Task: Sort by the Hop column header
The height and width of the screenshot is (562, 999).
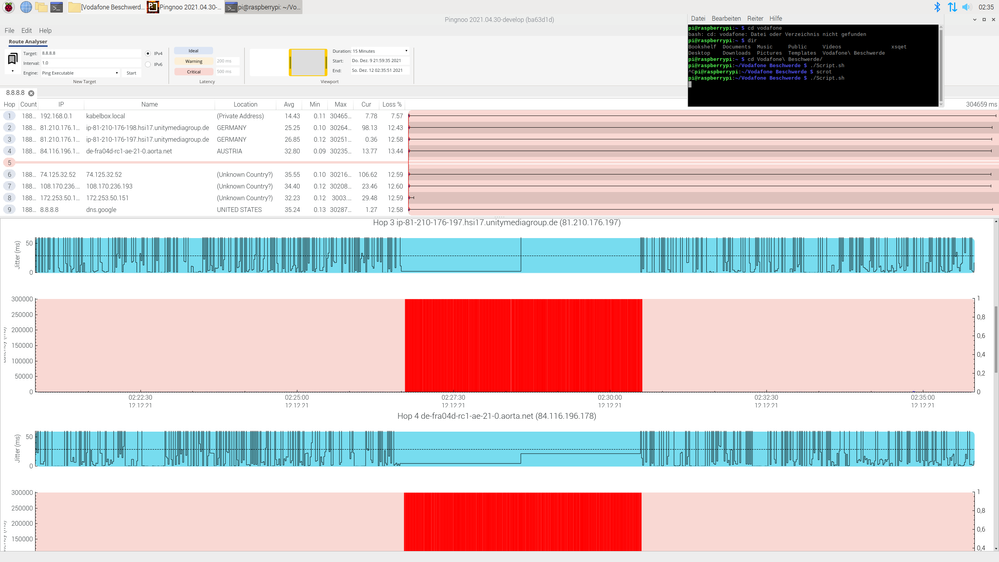Action: pos(10,104)
